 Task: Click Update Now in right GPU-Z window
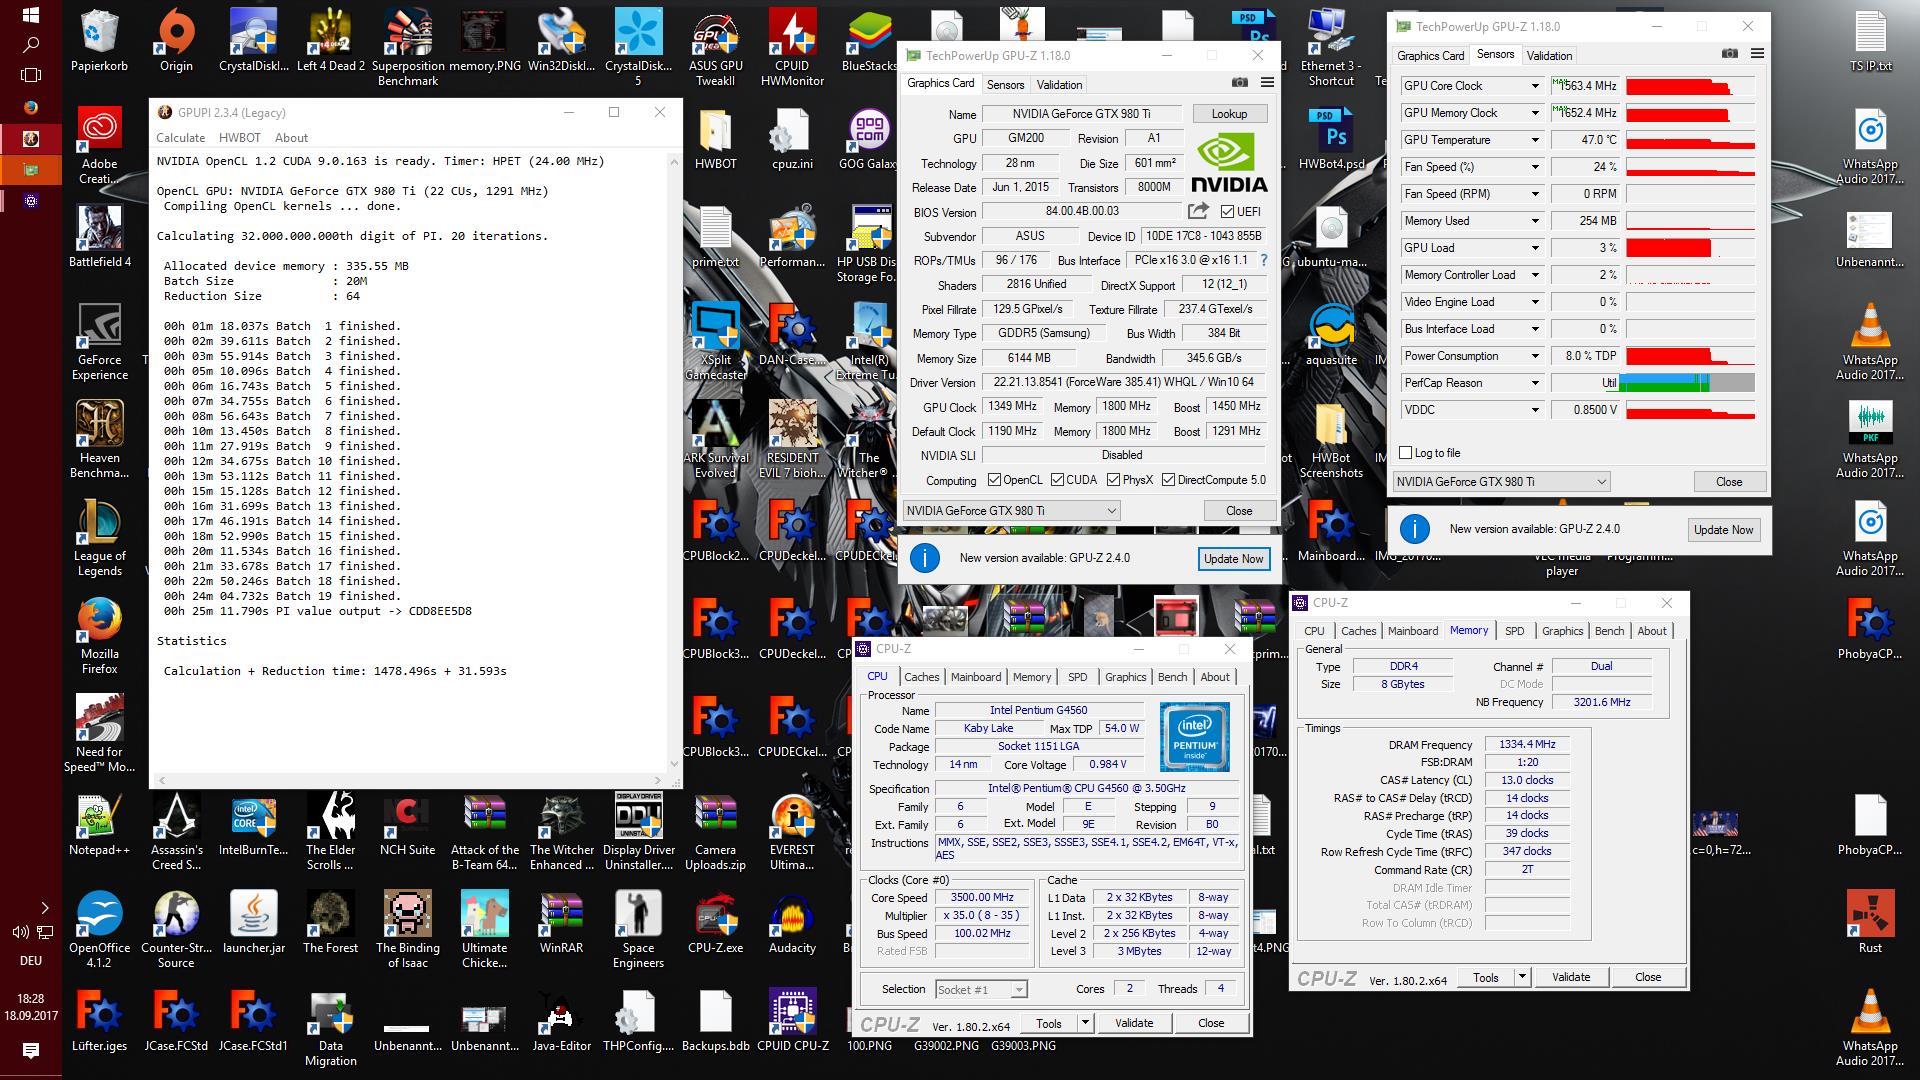pos(1723,530)
